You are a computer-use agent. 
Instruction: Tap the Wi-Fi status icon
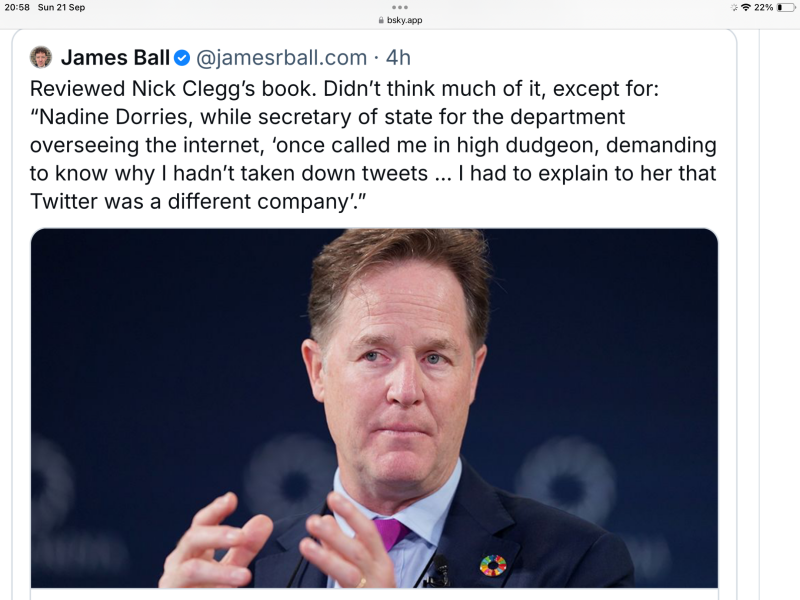point(745,7)
